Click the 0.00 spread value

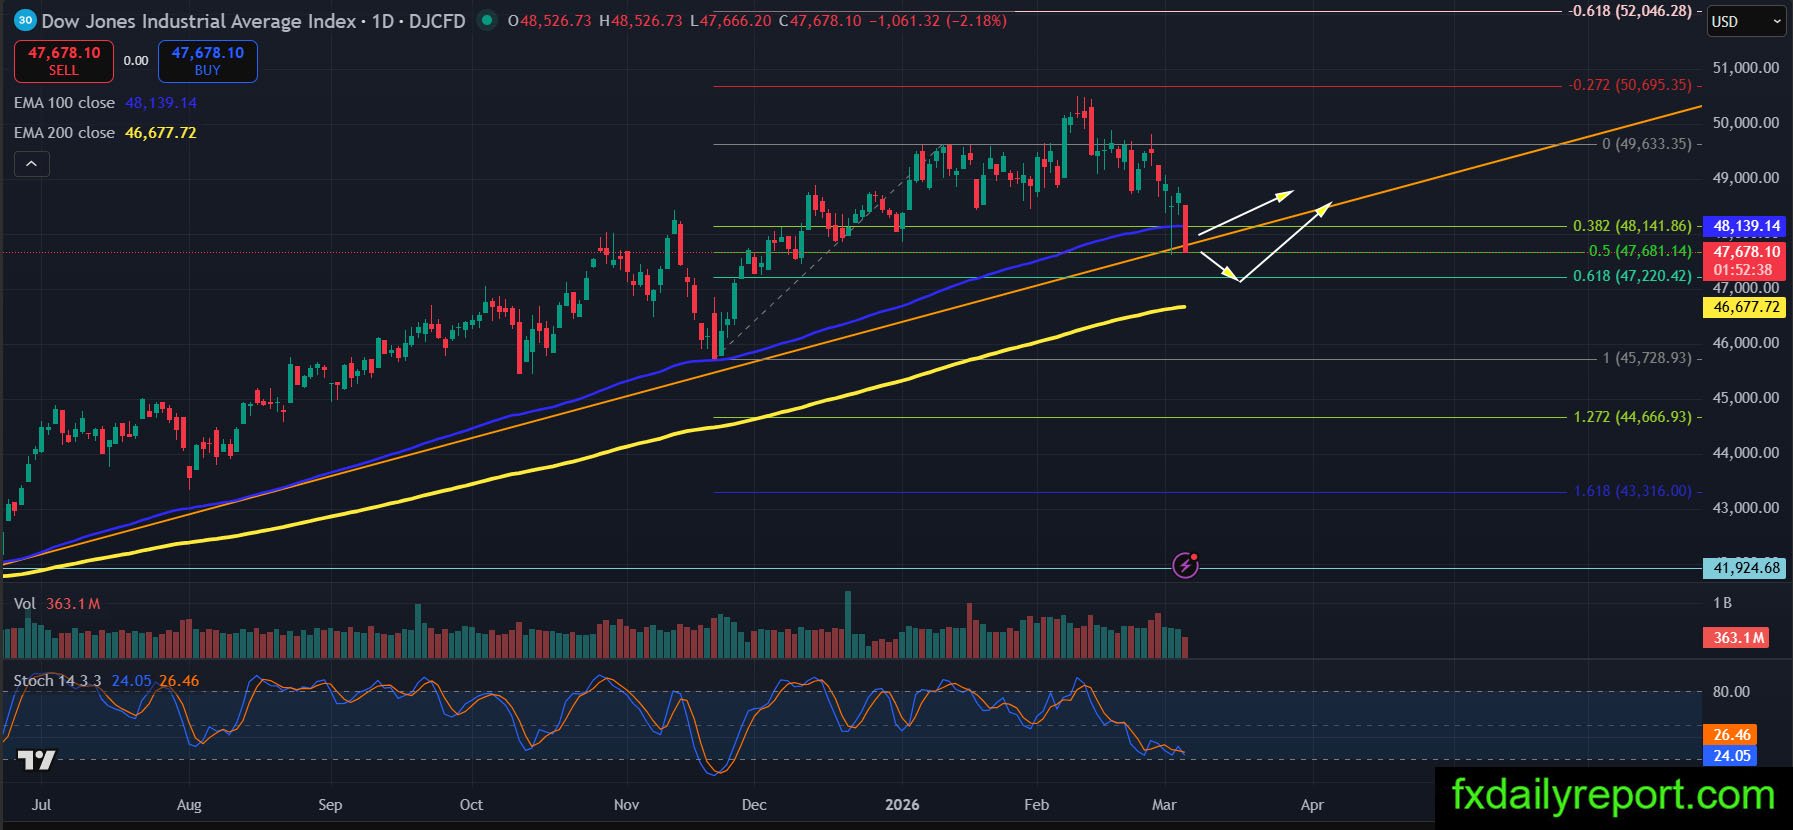[136, 61]
